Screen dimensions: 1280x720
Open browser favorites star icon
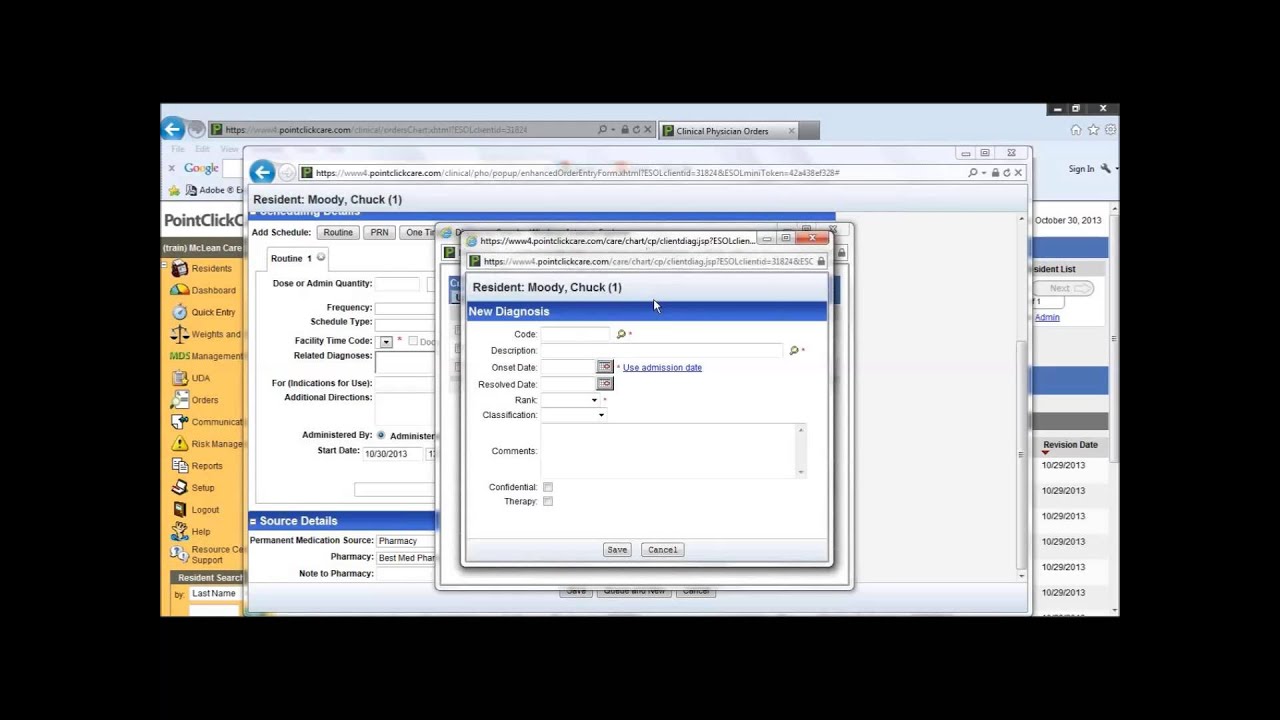tap(1093, 130)
